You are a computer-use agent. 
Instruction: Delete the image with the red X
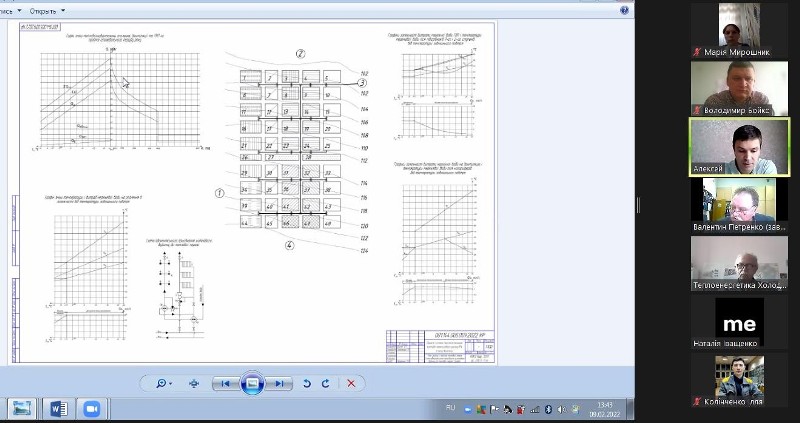point(351,383)
